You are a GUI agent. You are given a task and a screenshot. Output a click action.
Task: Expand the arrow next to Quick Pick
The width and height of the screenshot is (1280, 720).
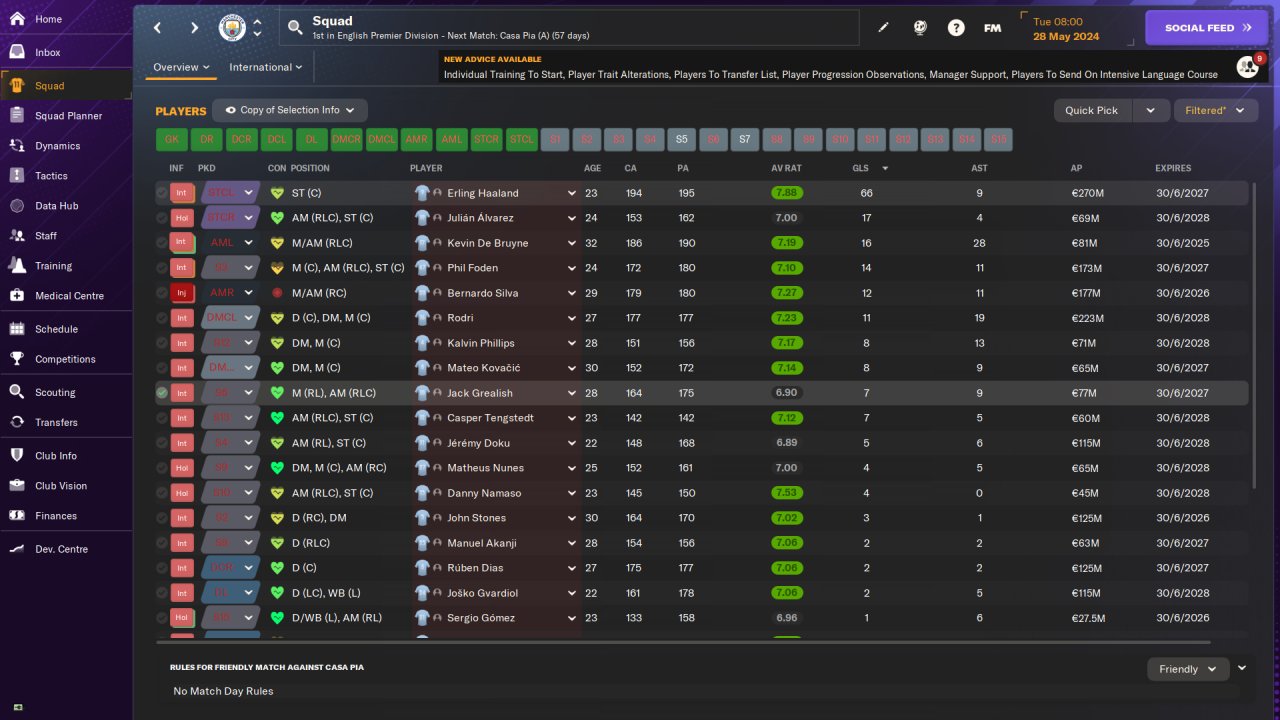(1150, 110)
